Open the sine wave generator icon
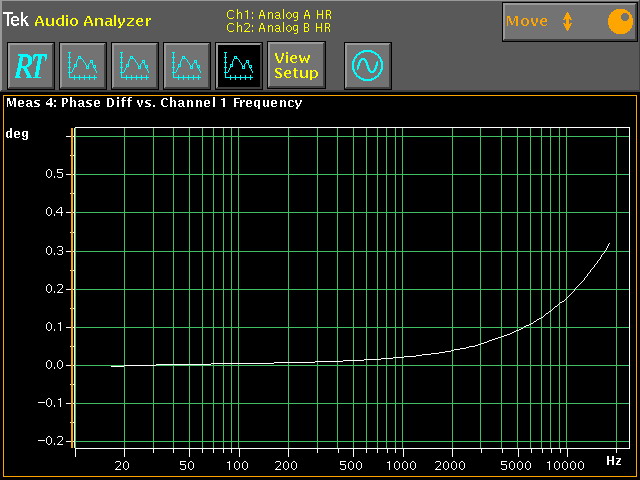Screen dimensions: 640x480 point(367,66)
